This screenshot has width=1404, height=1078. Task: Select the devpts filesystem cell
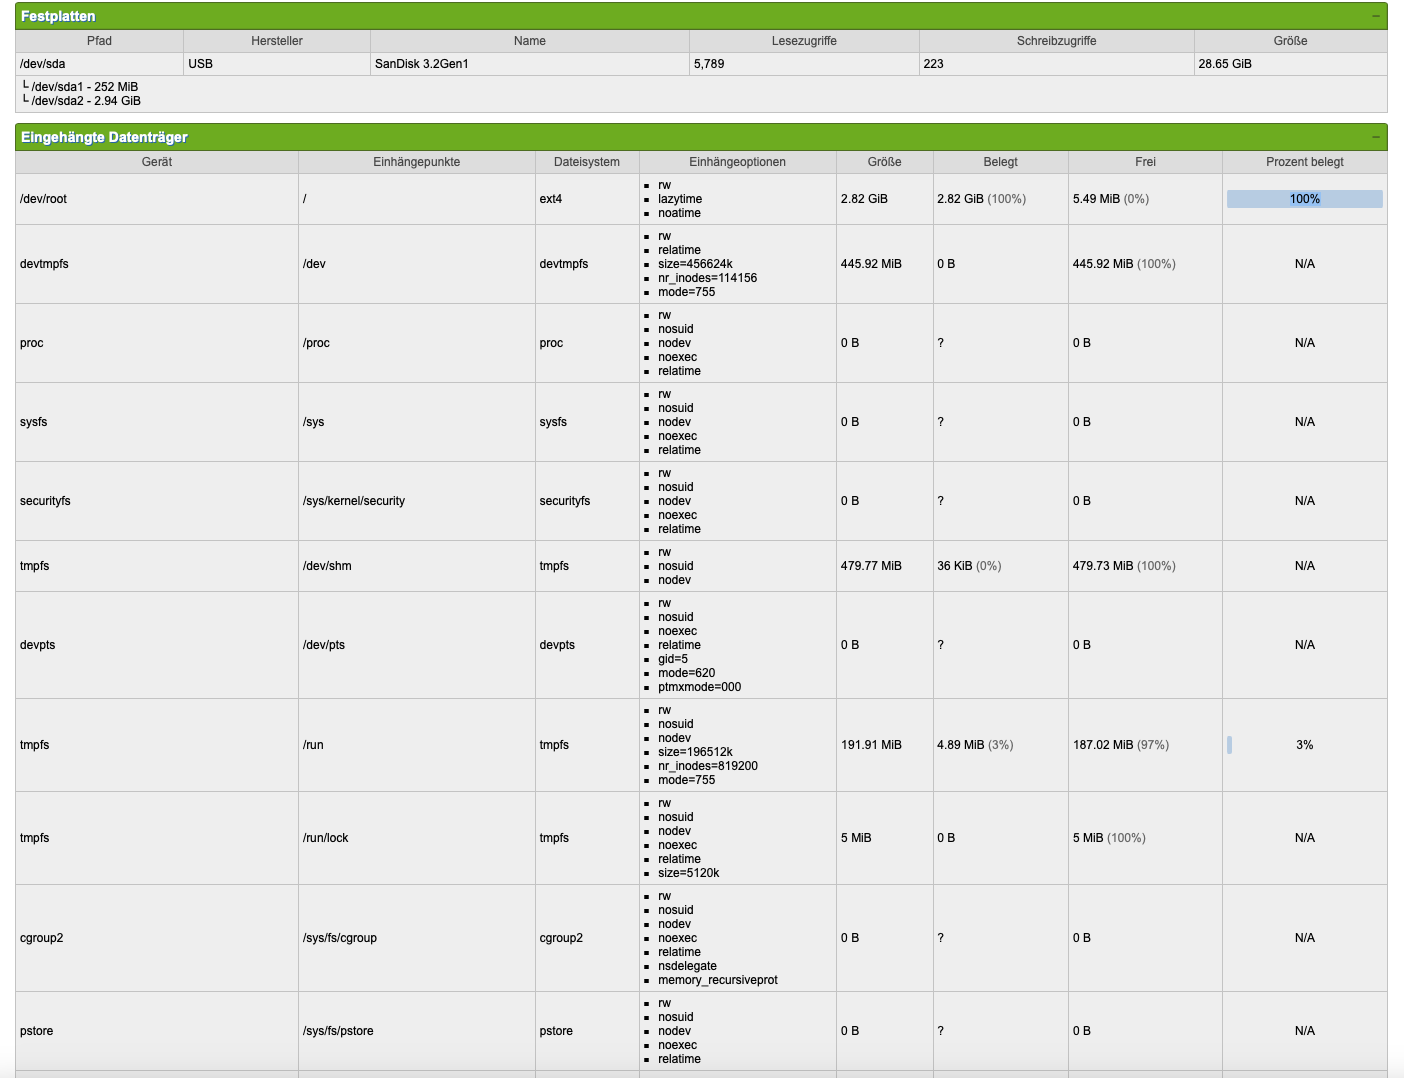[x=587, y=645]
